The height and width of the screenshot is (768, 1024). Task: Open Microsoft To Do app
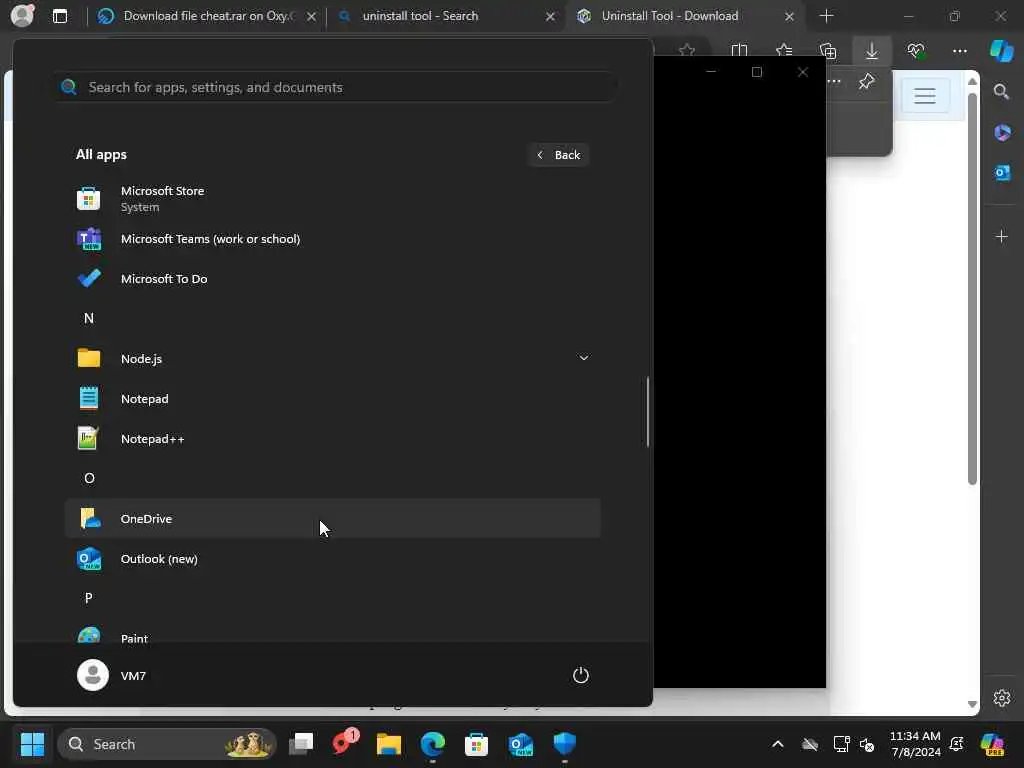[x=332, y=279]
